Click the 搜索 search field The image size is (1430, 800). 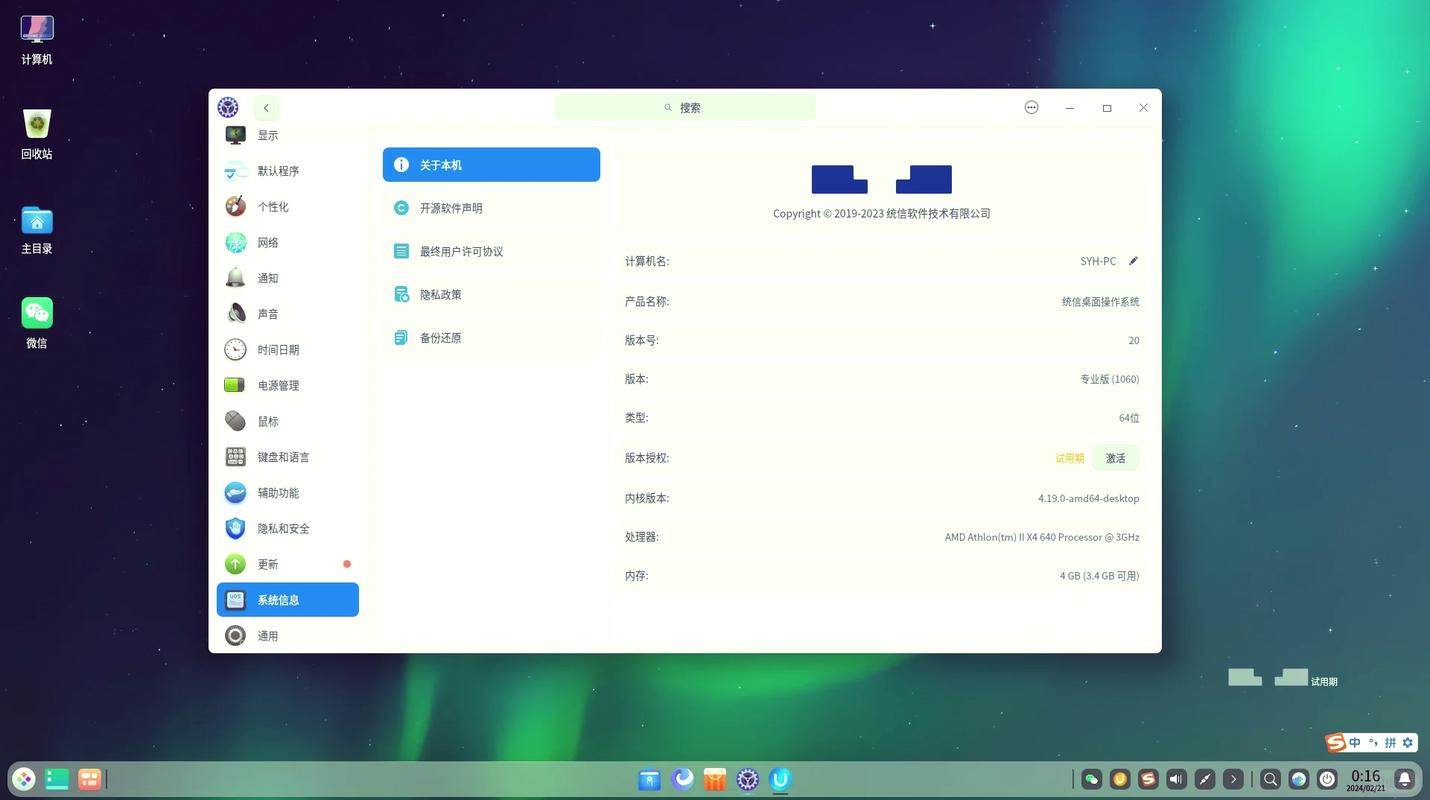pyautogui.click(x=684, y=107)
